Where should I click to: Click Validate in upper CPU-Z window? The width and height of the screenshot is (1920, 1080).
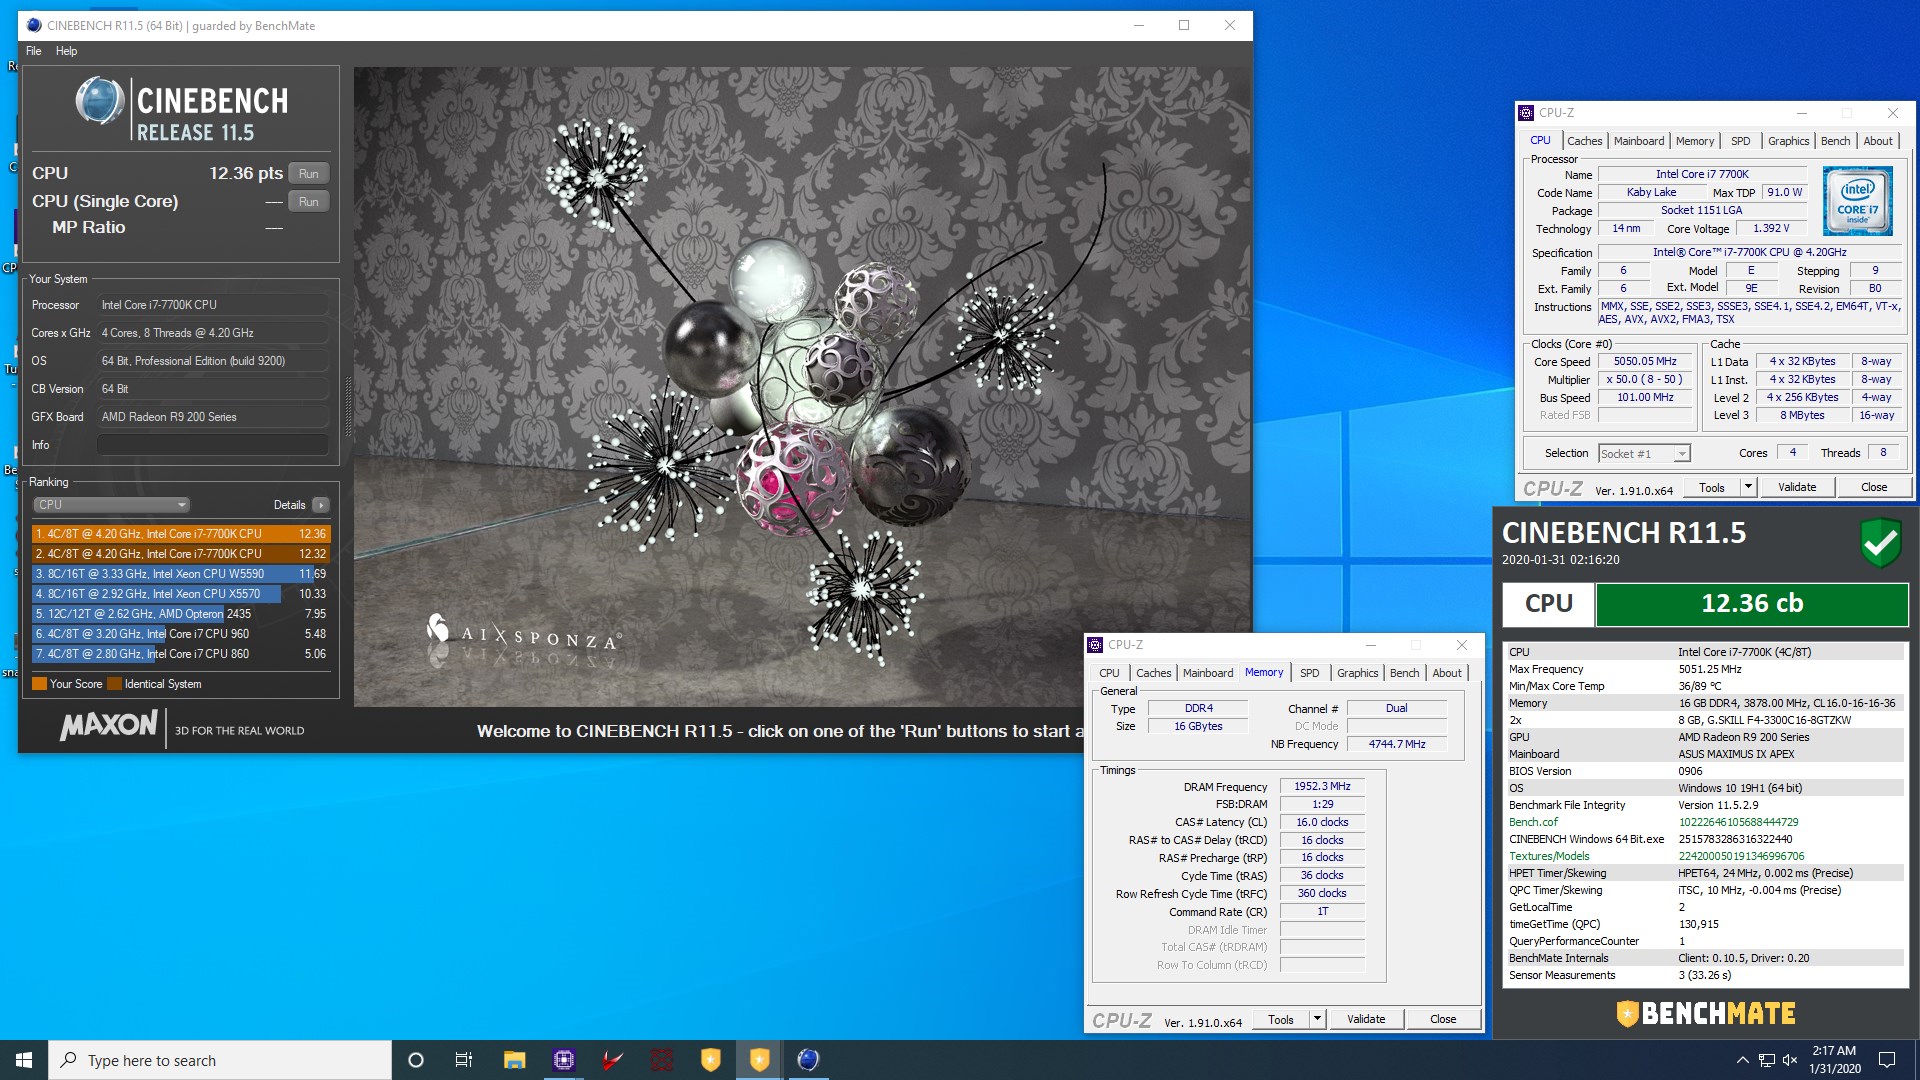[1797, 488]
